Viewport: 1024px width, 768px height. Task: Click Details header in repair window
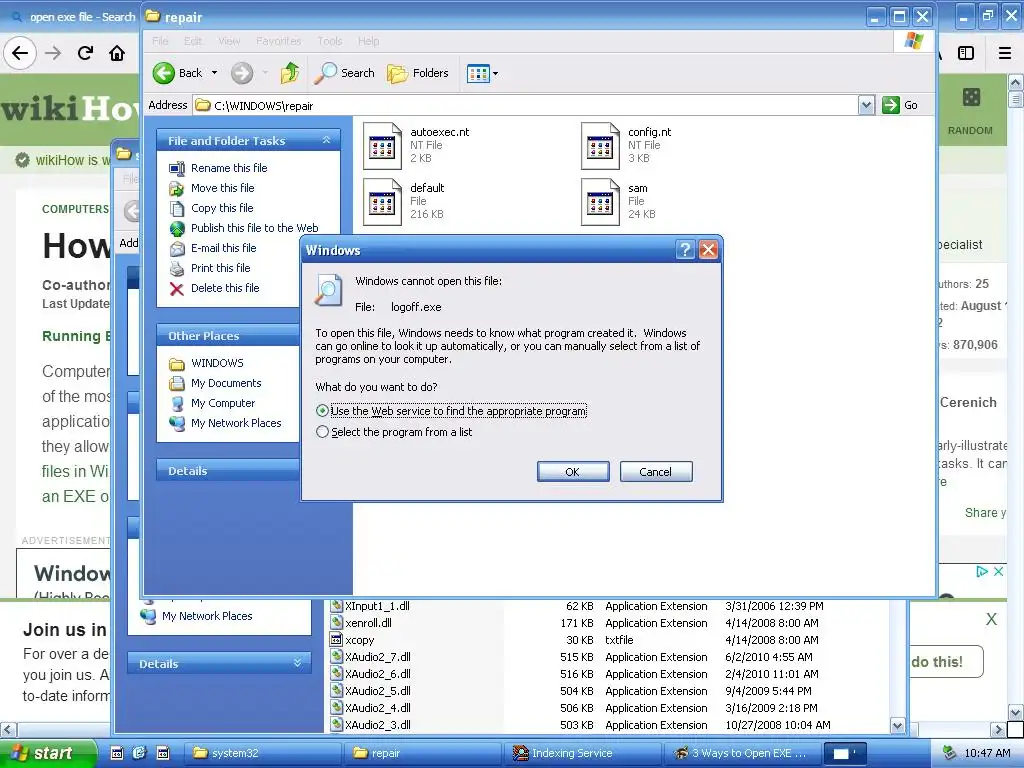228,471
